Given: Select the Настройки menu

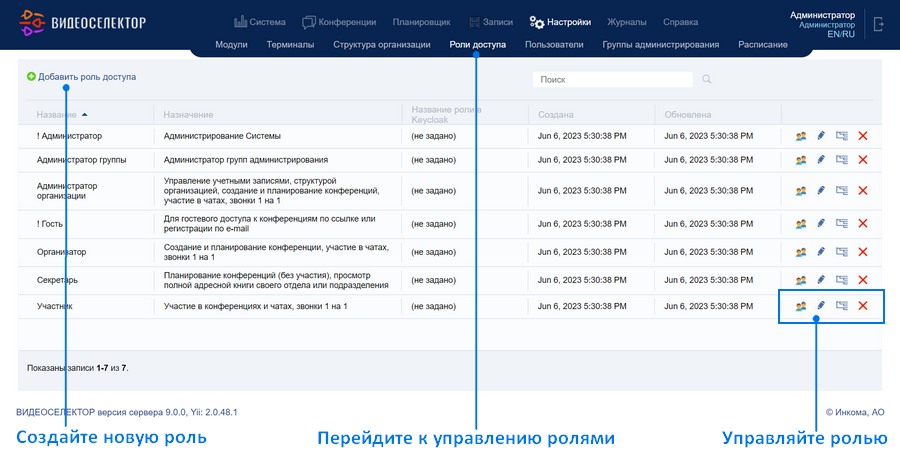Looking at the screenshot, I should coord(560,22).
